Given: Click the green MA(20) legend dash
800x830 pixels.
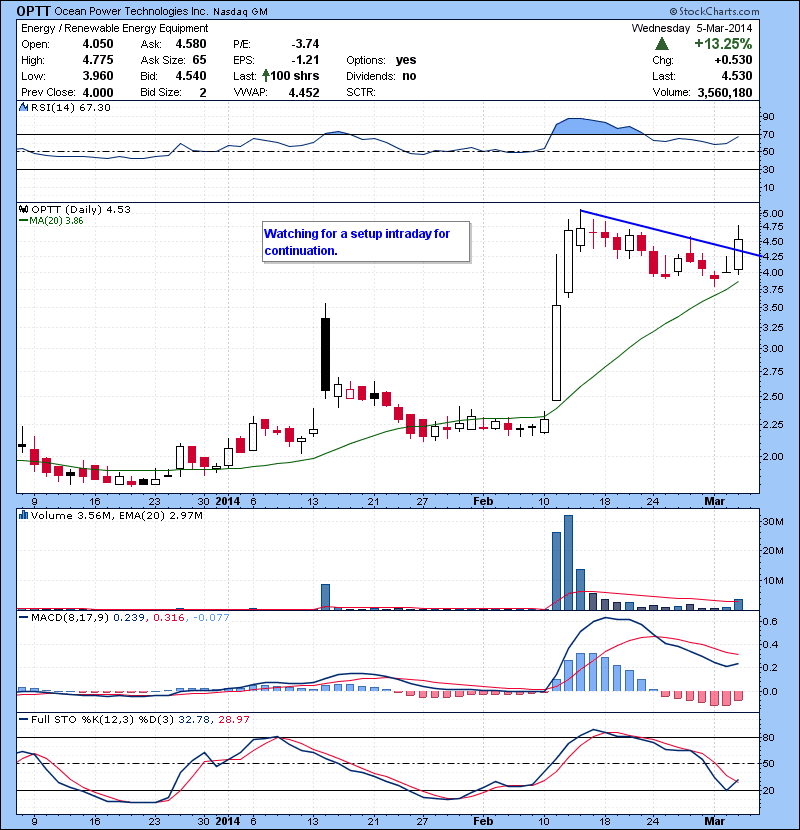Looking at the screenshot, I should coord(23,221).
